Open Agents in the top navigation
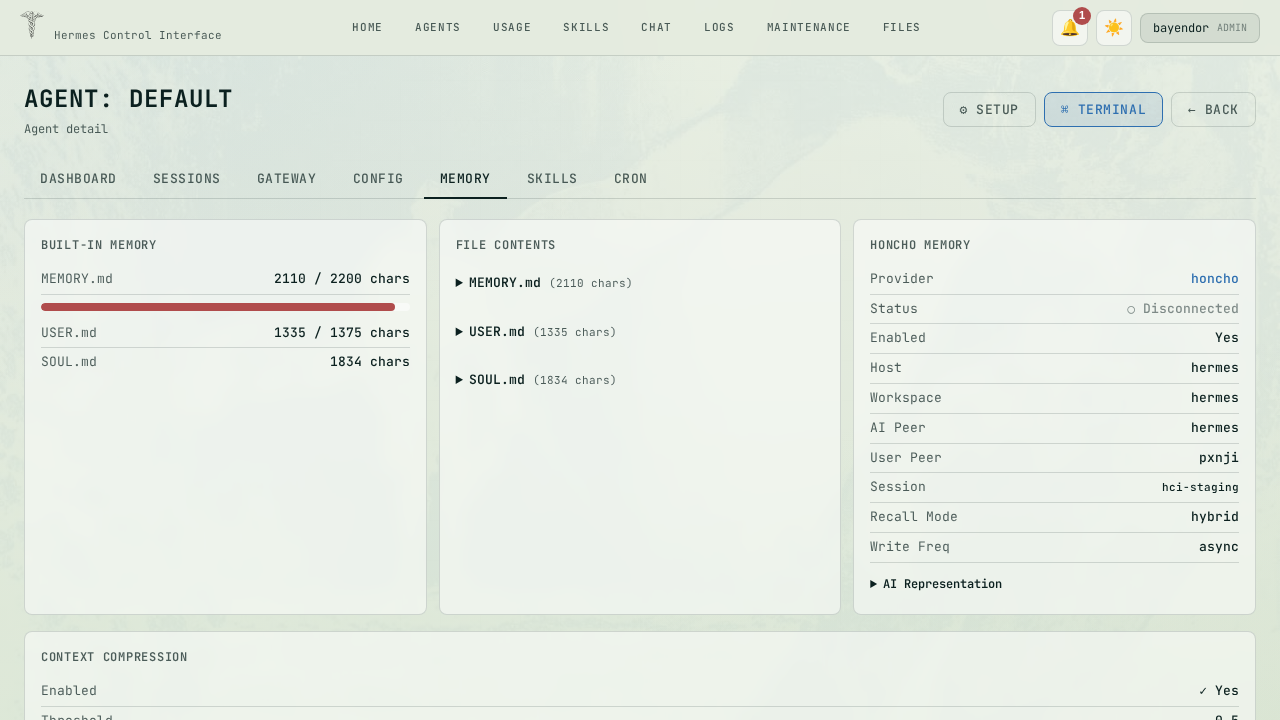The width and height of the screenshot is (1280, 720). tap(437, 28)
